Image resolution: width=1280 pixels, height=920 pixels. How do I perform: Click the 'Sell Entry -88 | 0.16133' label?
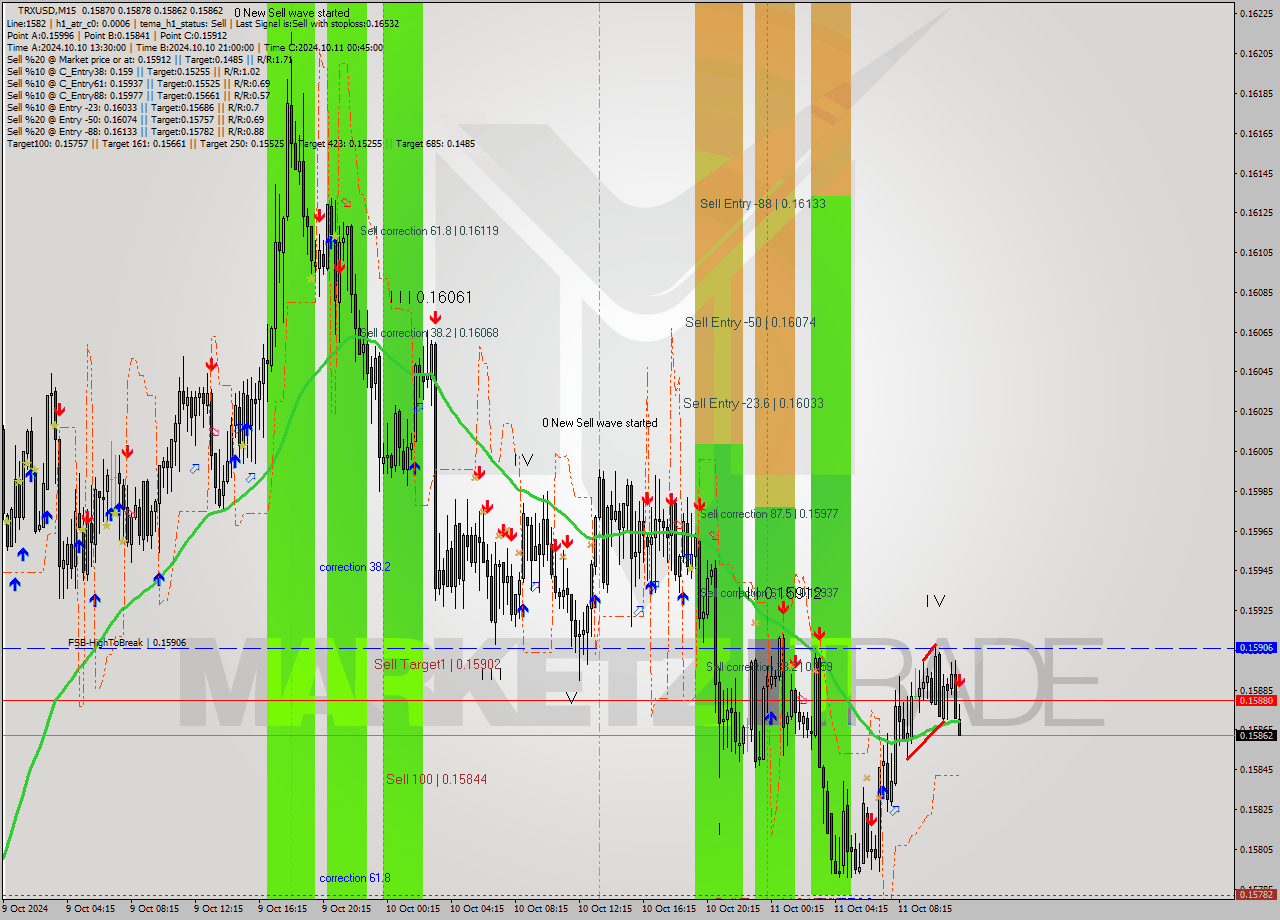(763, 203)
